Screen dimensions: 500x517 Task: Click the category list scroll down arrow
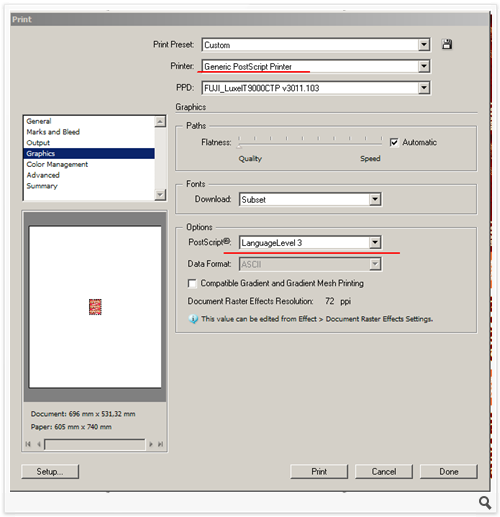coord(160,194)
